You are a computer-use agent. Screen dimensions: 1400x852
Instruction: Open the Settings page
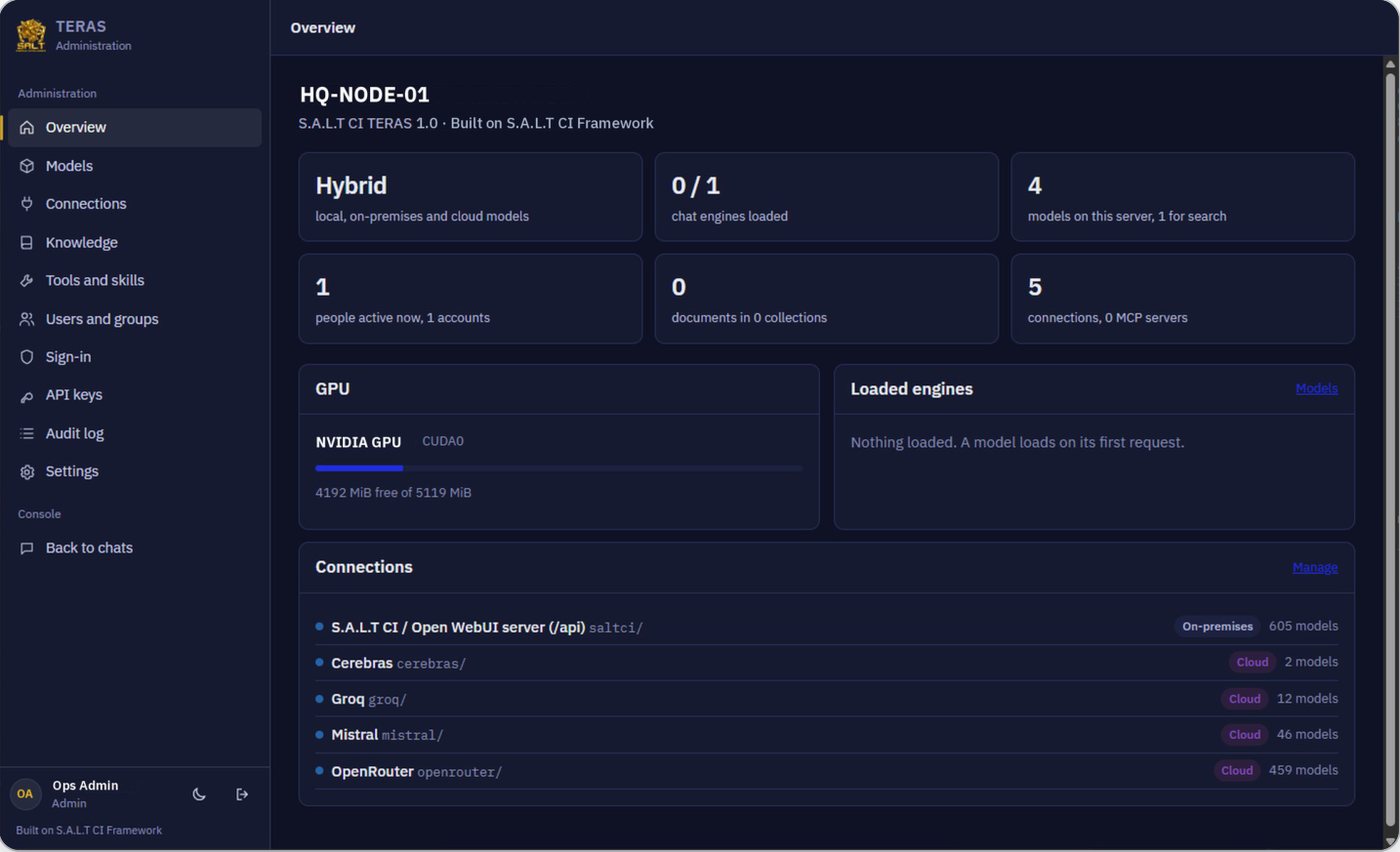click(x=135, y=472)
